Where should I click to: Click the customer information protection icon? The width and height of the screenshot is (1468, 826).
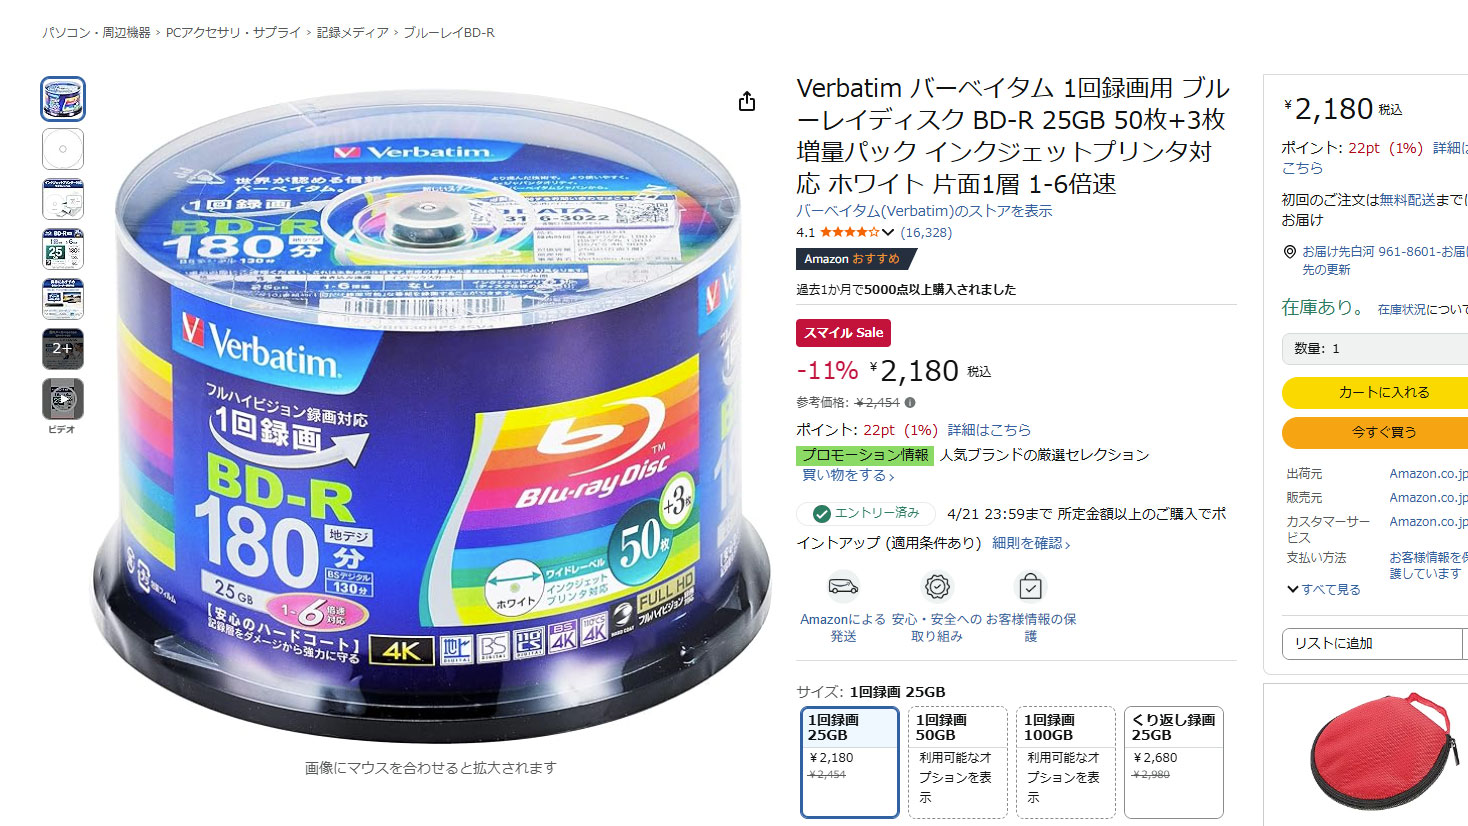(1031, 586)
